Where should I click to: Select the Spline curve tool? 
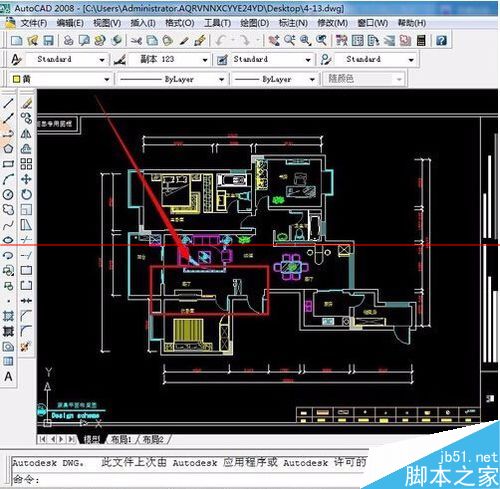[8, 225]
